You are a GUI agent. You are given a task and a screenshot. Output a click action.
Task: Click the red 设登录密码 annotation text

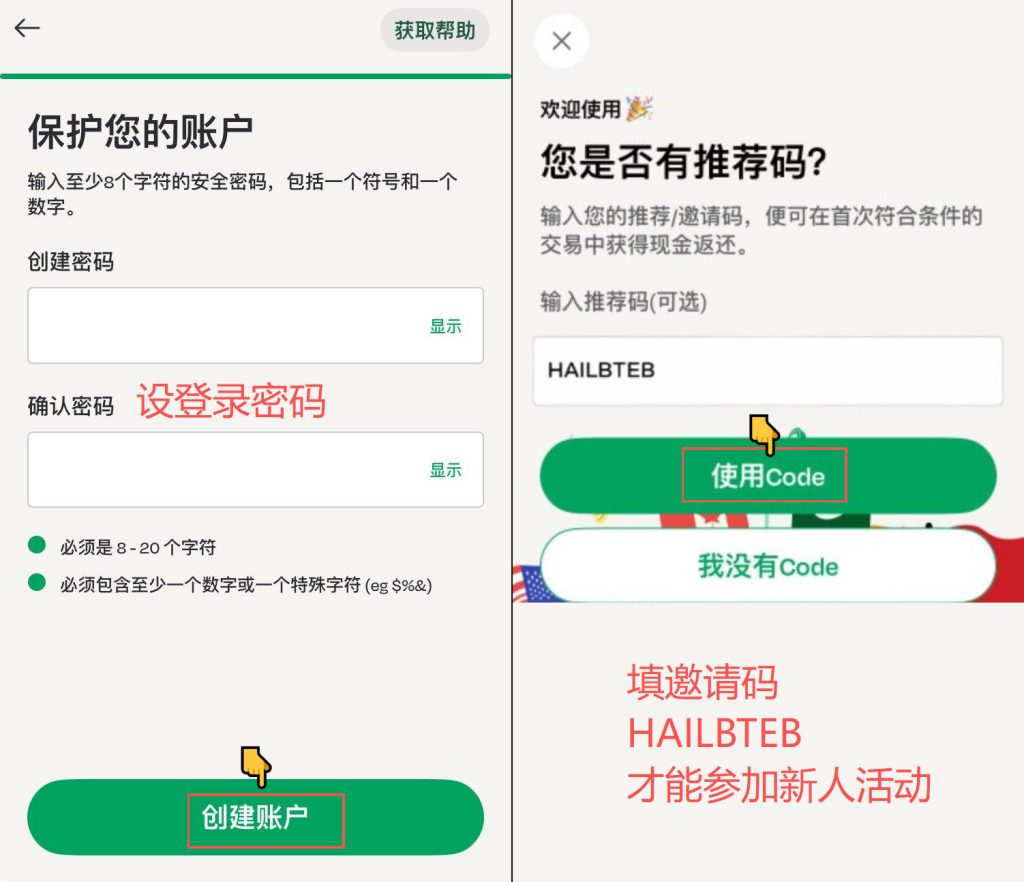(x=231, y=401)
